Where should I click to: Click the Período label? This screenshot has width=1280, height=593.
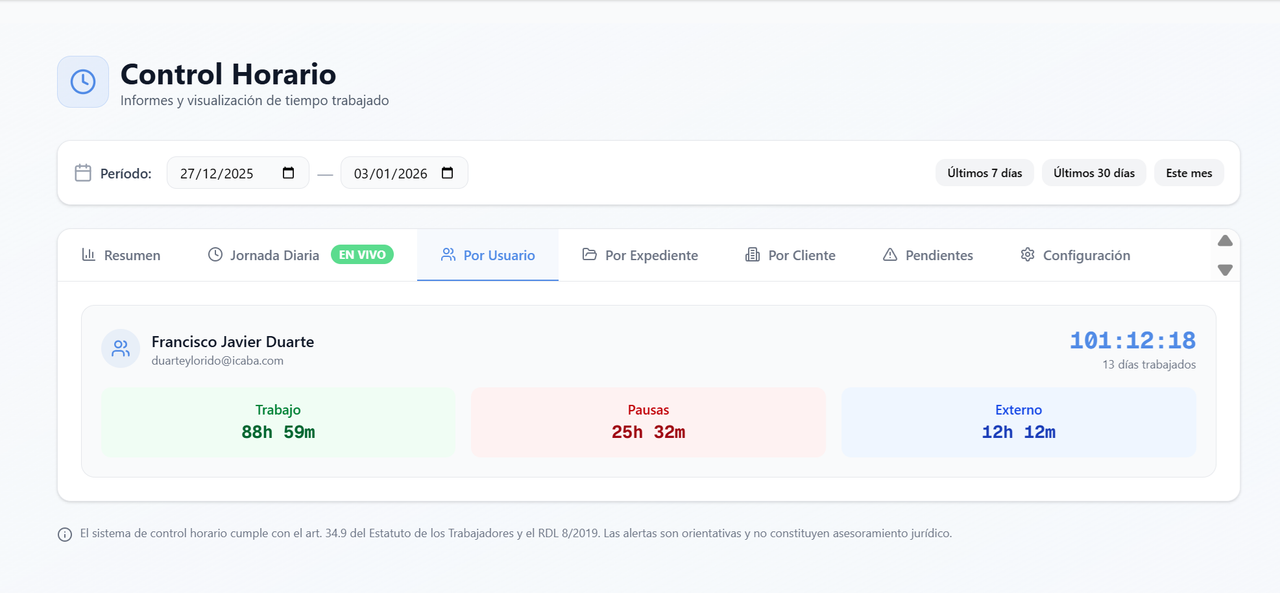coord(126,173)
